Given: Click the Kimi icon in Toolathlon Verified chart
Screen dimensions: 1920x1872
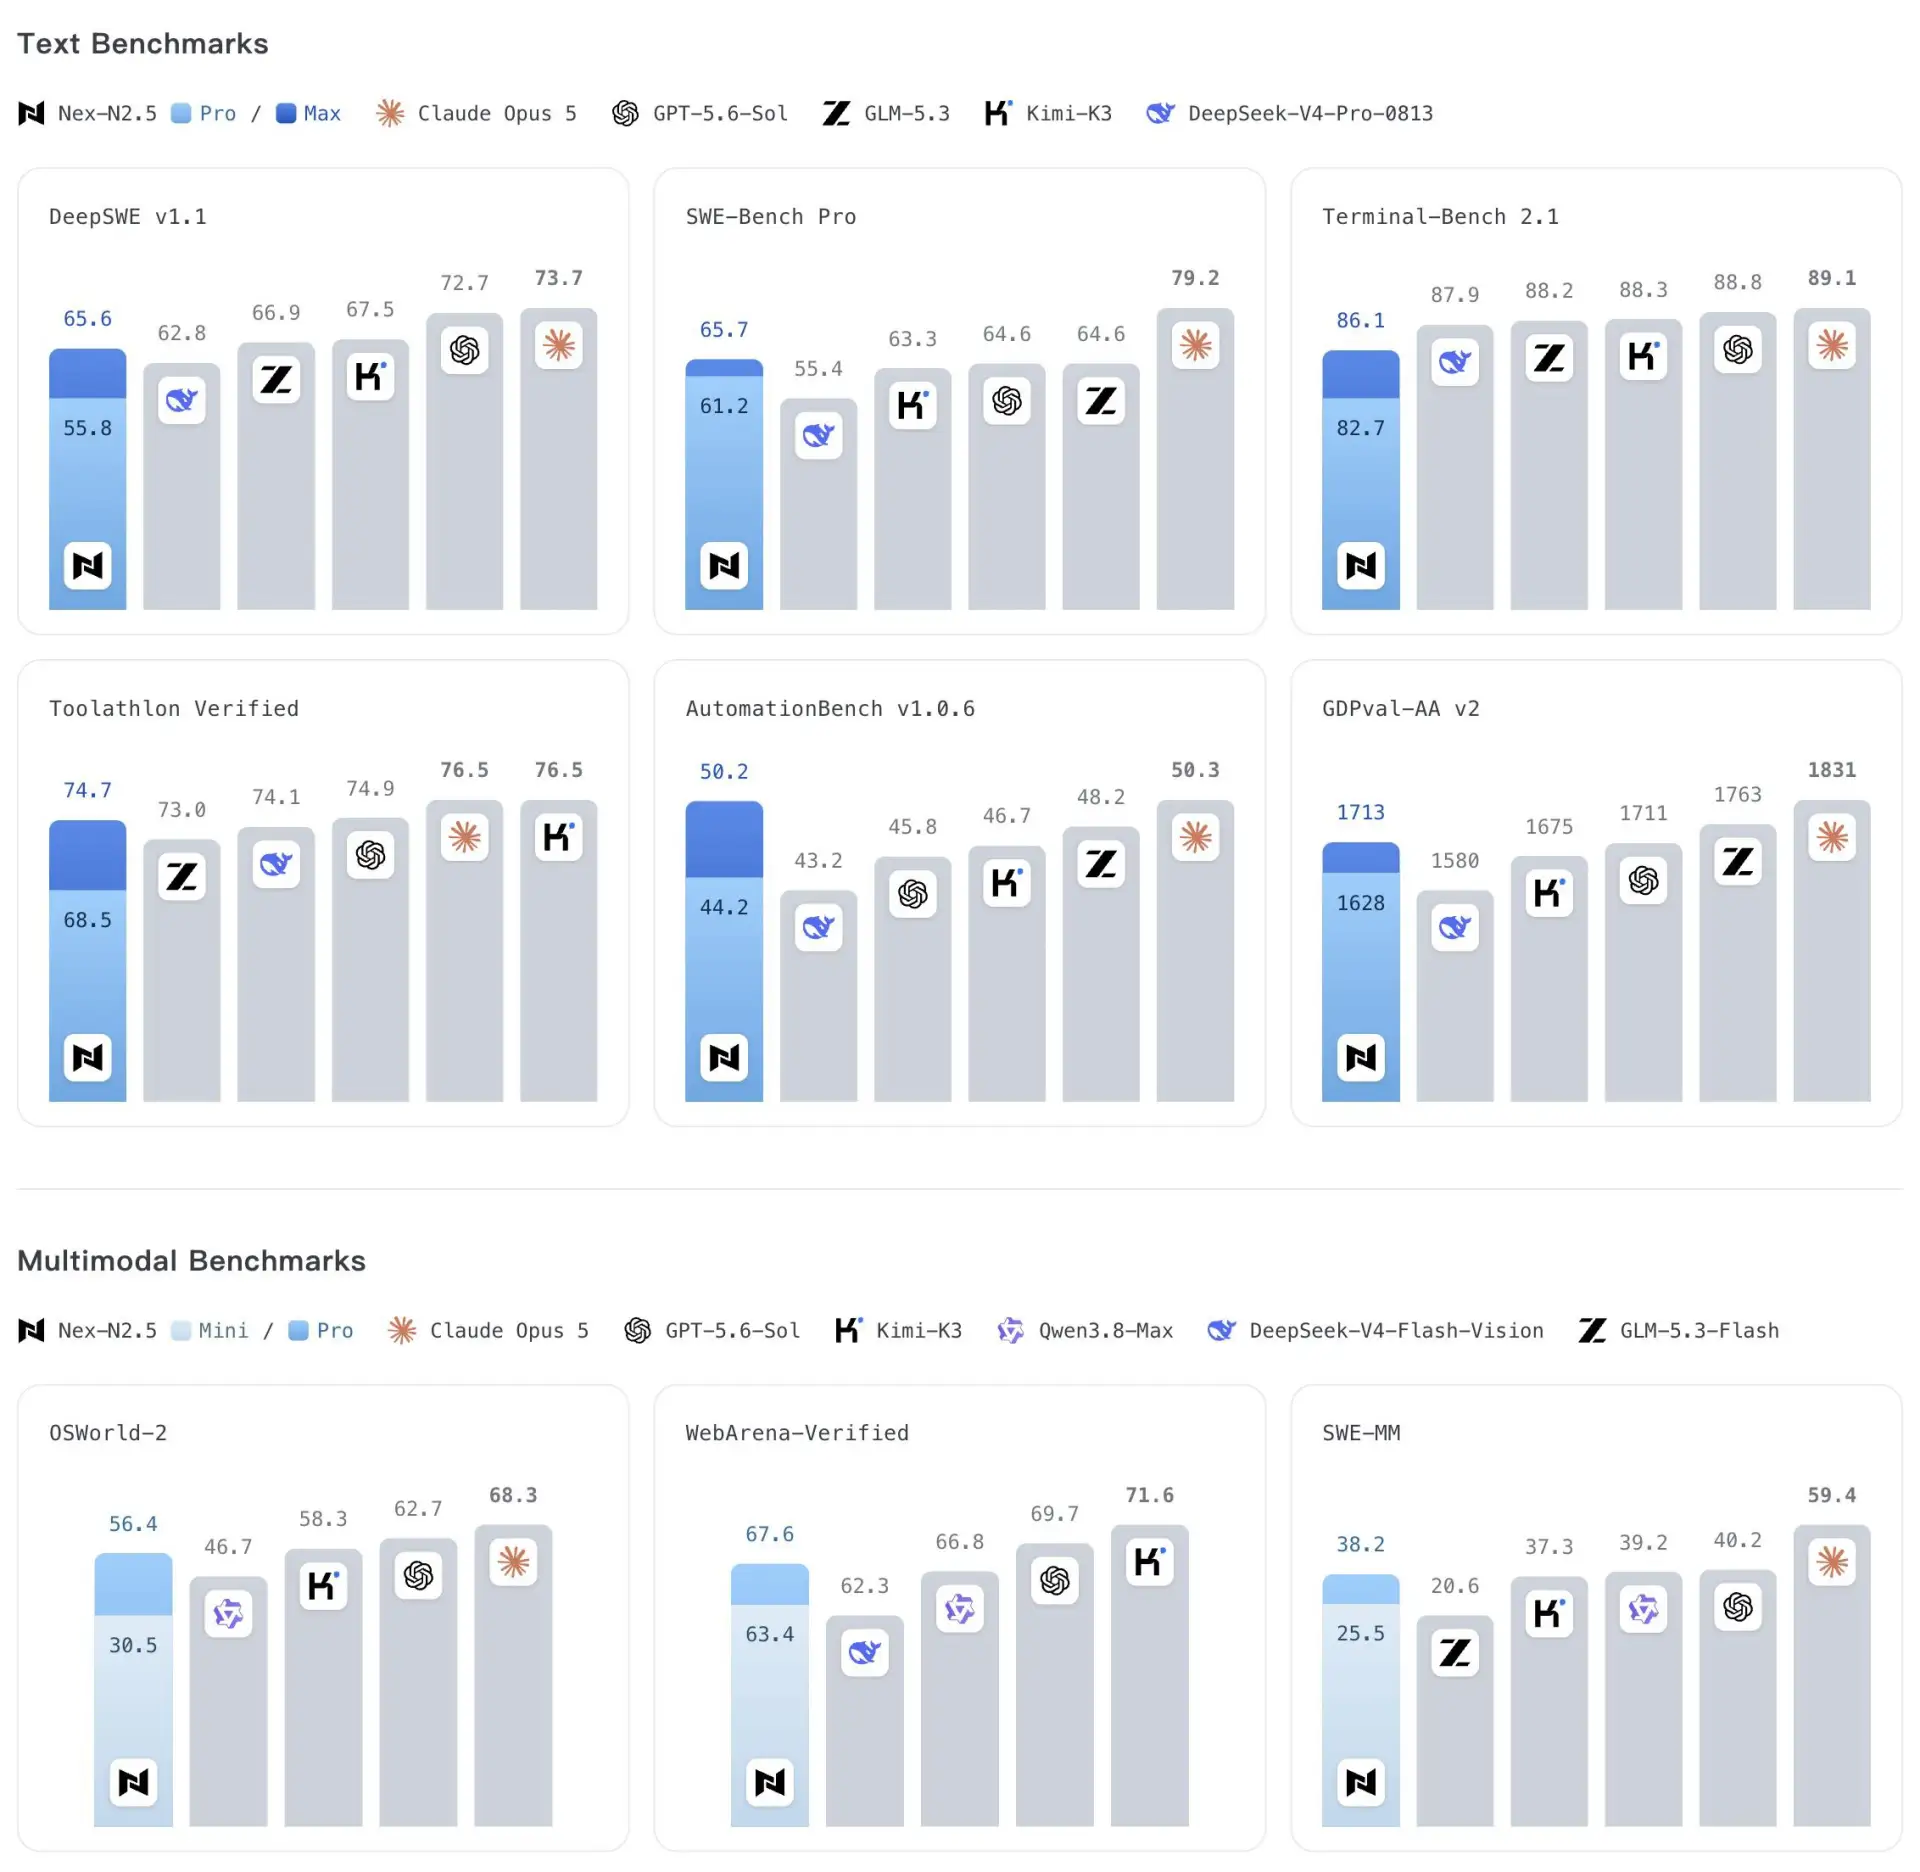Looking at the screenshot, I should [x=559, y=837].
